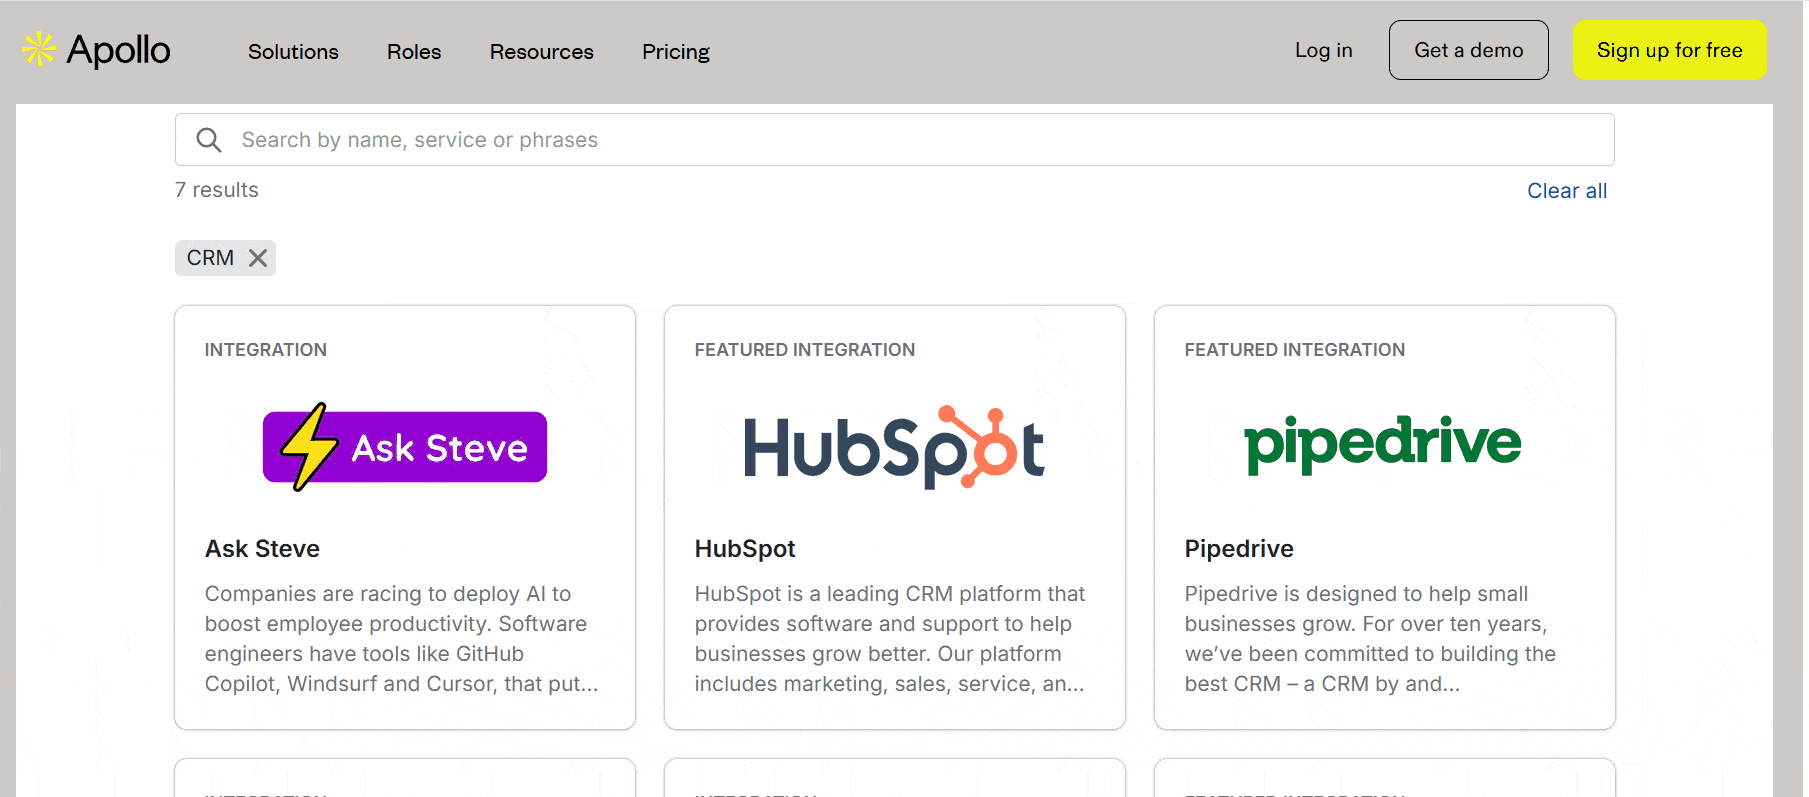Click the Clear all filters link
Image resolution: width=1809 pixels, height=797 pixels.
click(1566, 191)
